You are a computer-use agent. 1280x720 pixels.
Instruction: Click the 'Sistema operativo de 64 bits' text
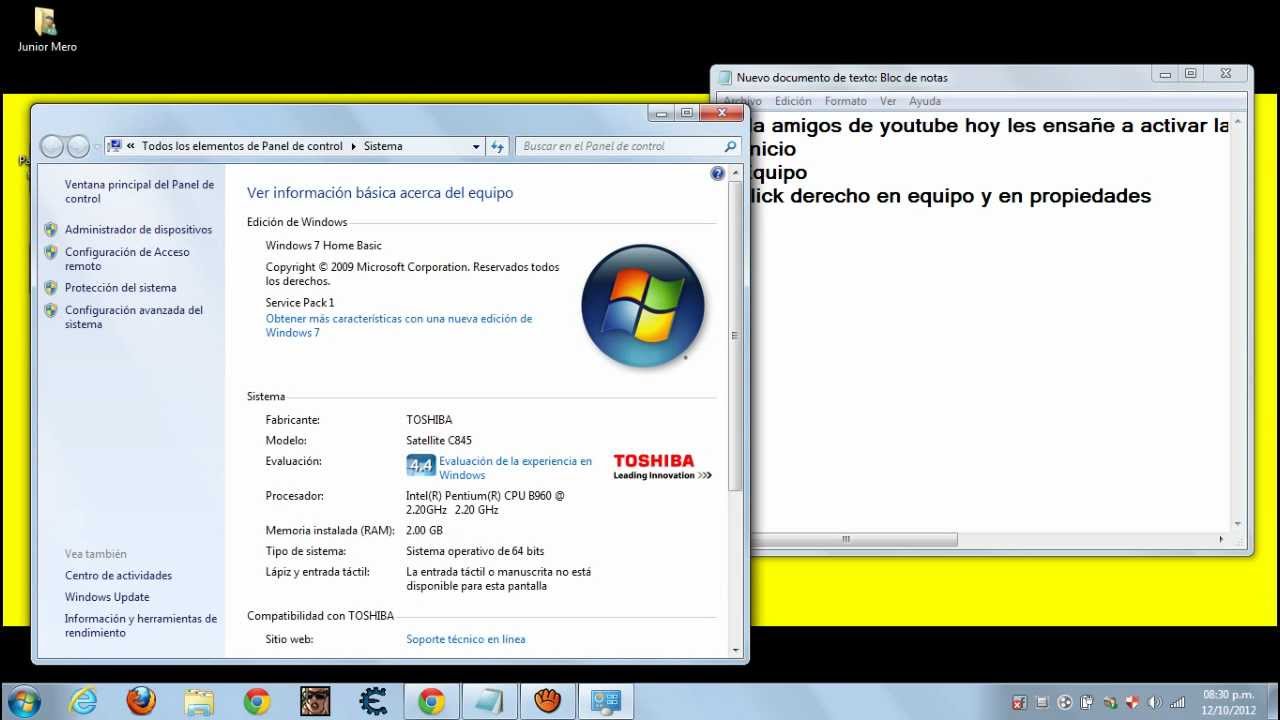475,551
